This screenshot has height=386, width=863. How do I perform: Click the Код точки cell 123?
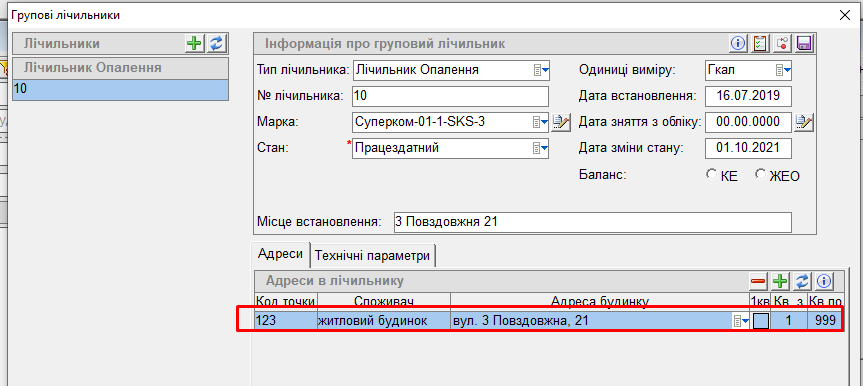286,321
